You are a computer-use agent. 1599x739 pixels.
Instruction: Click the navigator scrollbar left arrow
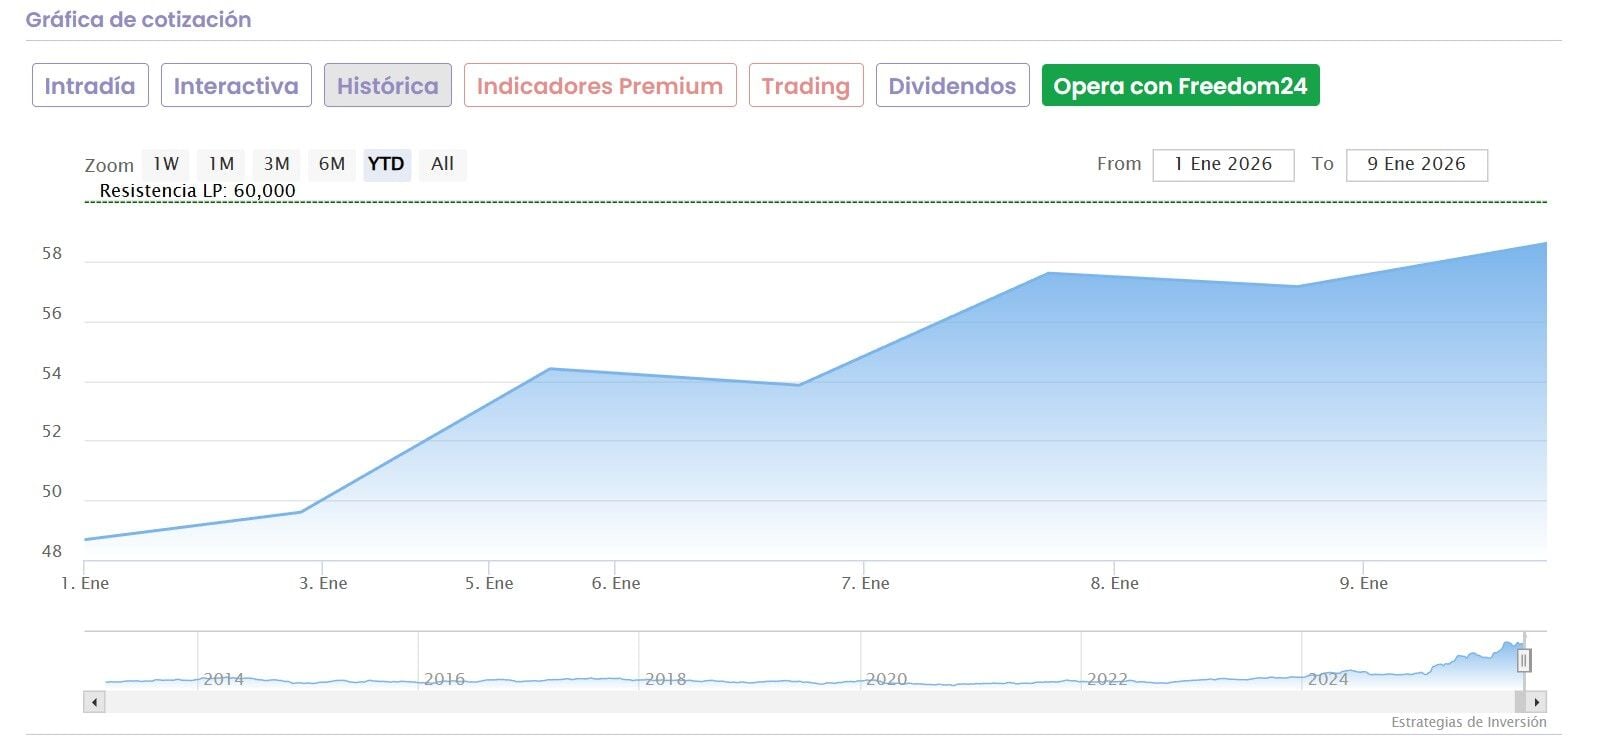tap(94, 702)
